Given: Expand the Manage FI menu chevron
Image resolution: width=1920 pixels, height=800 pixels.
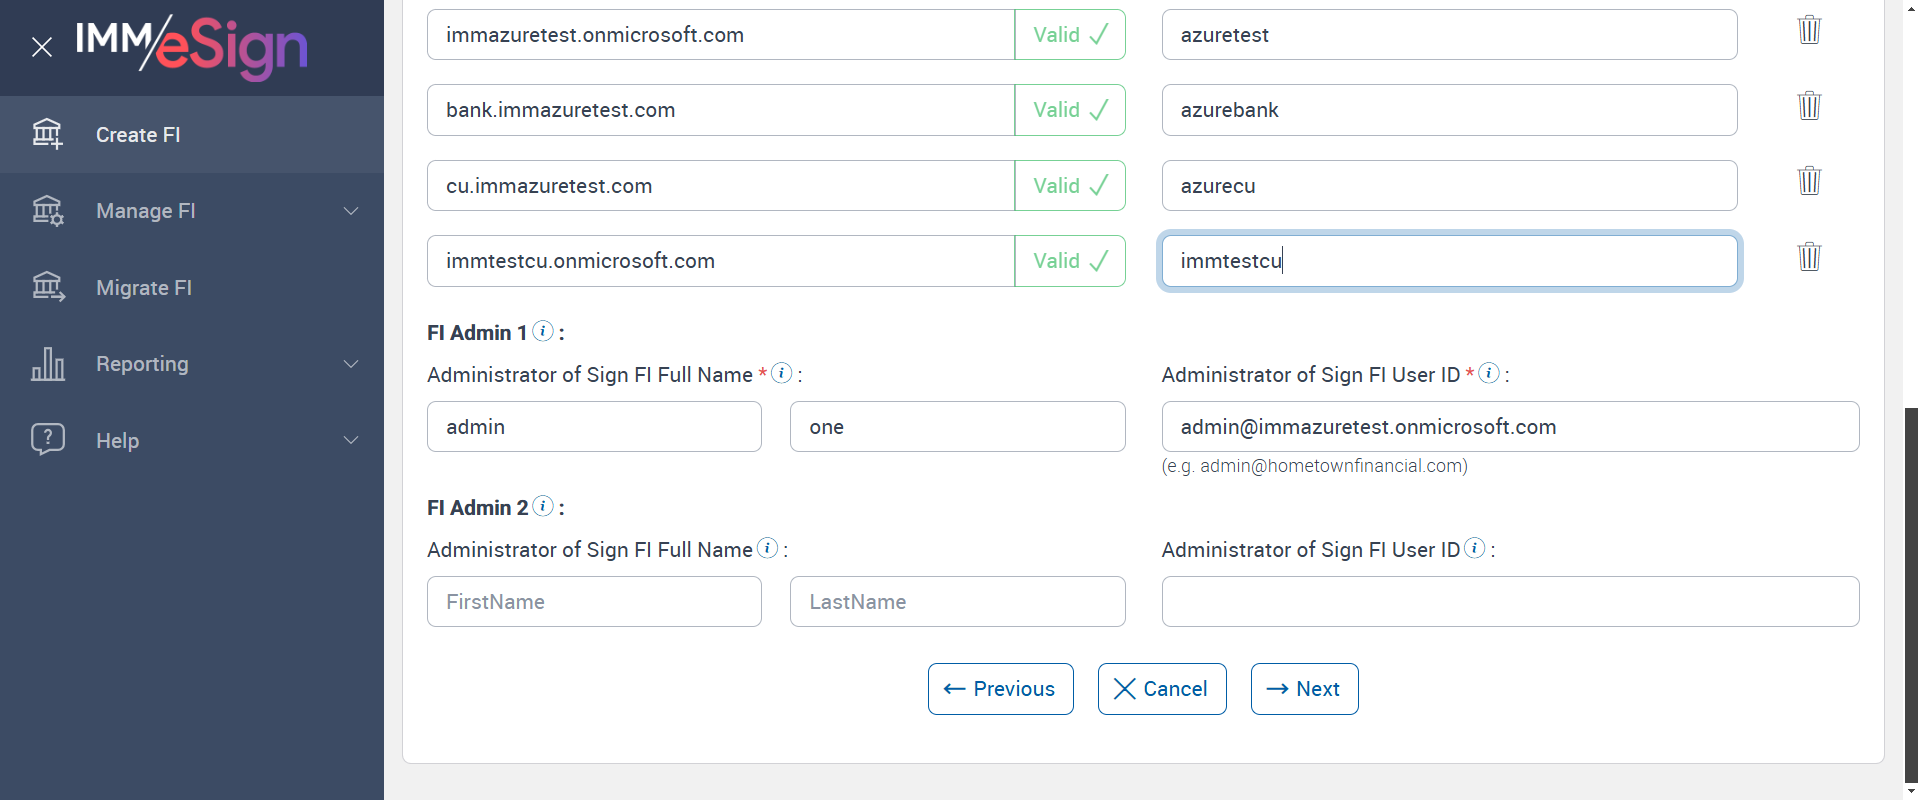Looking at the screenshot, I should point(351,211).
